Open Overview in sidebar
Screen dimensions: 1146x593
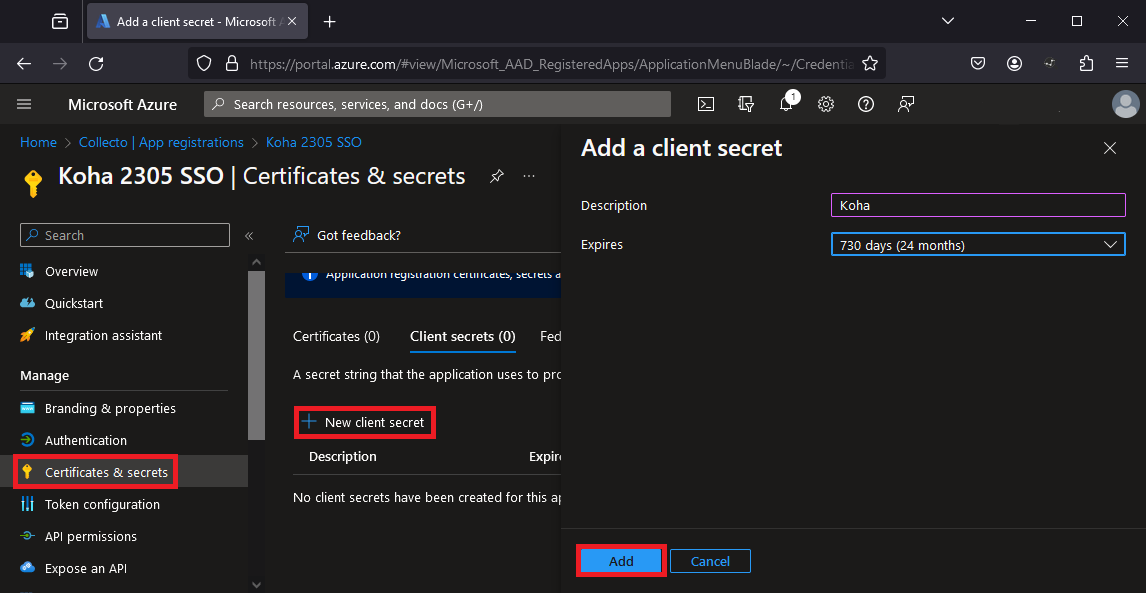(x=72, y=271)
